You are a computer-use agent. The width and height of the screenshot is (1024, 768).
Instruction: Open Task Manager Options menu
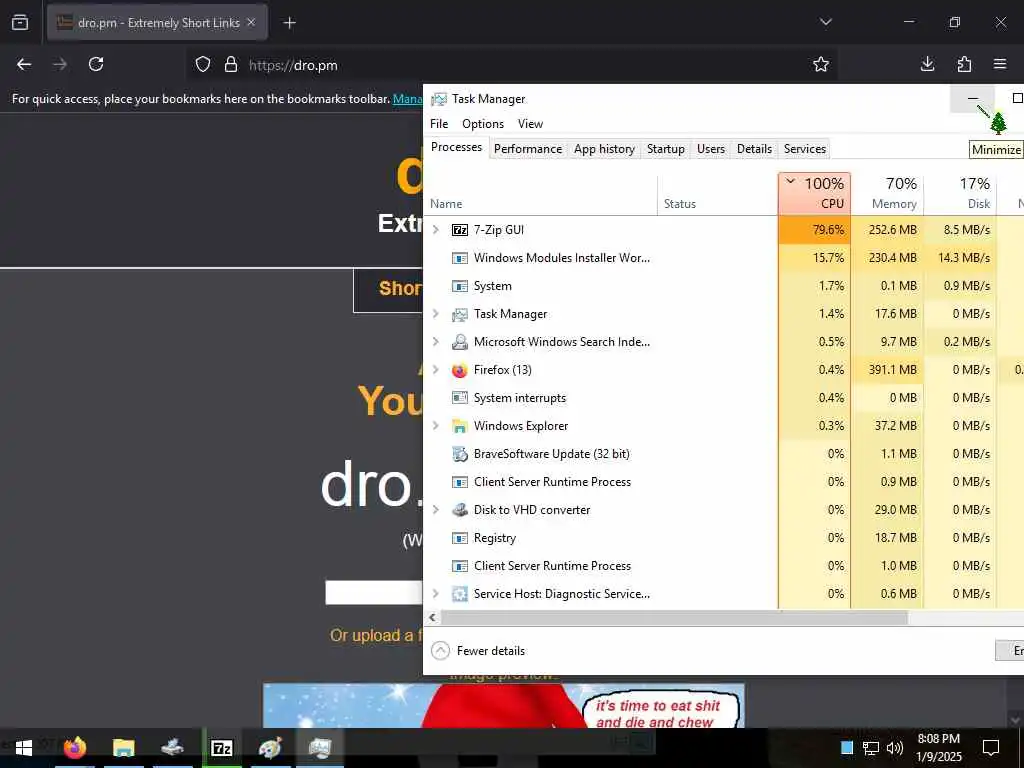(483, 124)
